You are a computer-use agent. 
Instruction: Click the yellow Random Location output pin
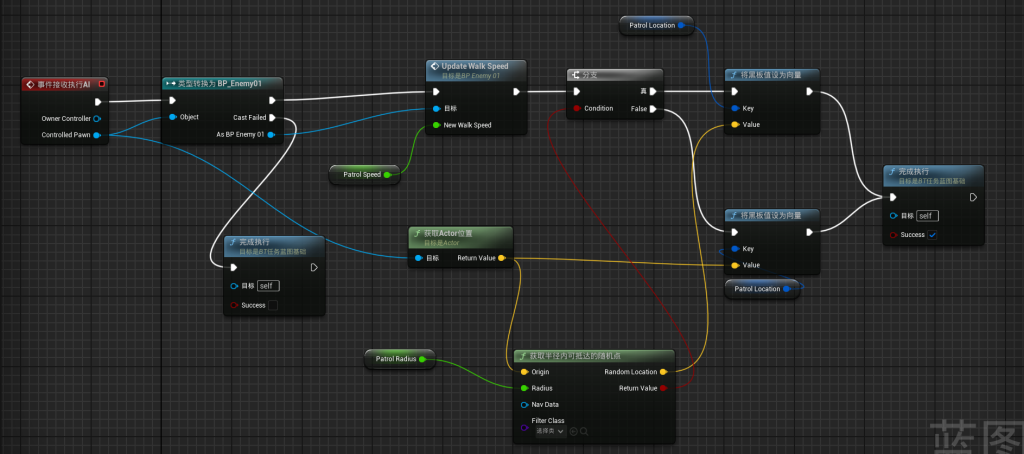pyautogui.click(x=665, y=371)
